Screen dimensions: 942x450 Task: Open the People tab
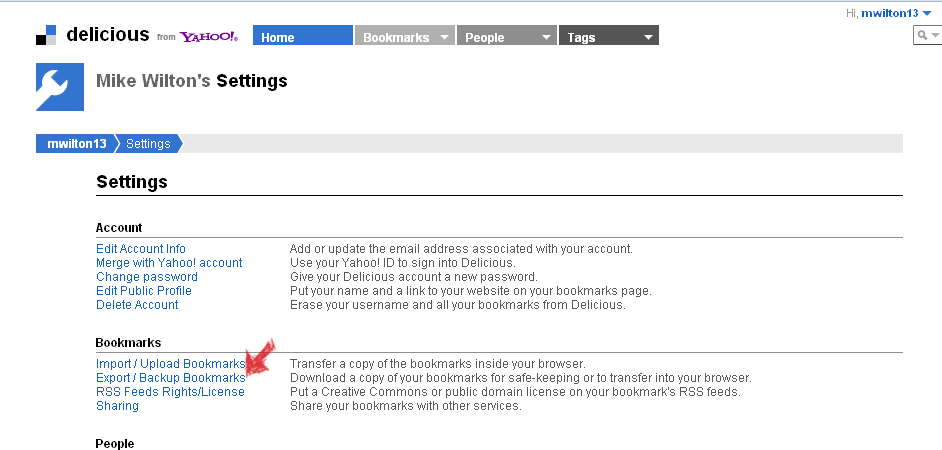507,35
